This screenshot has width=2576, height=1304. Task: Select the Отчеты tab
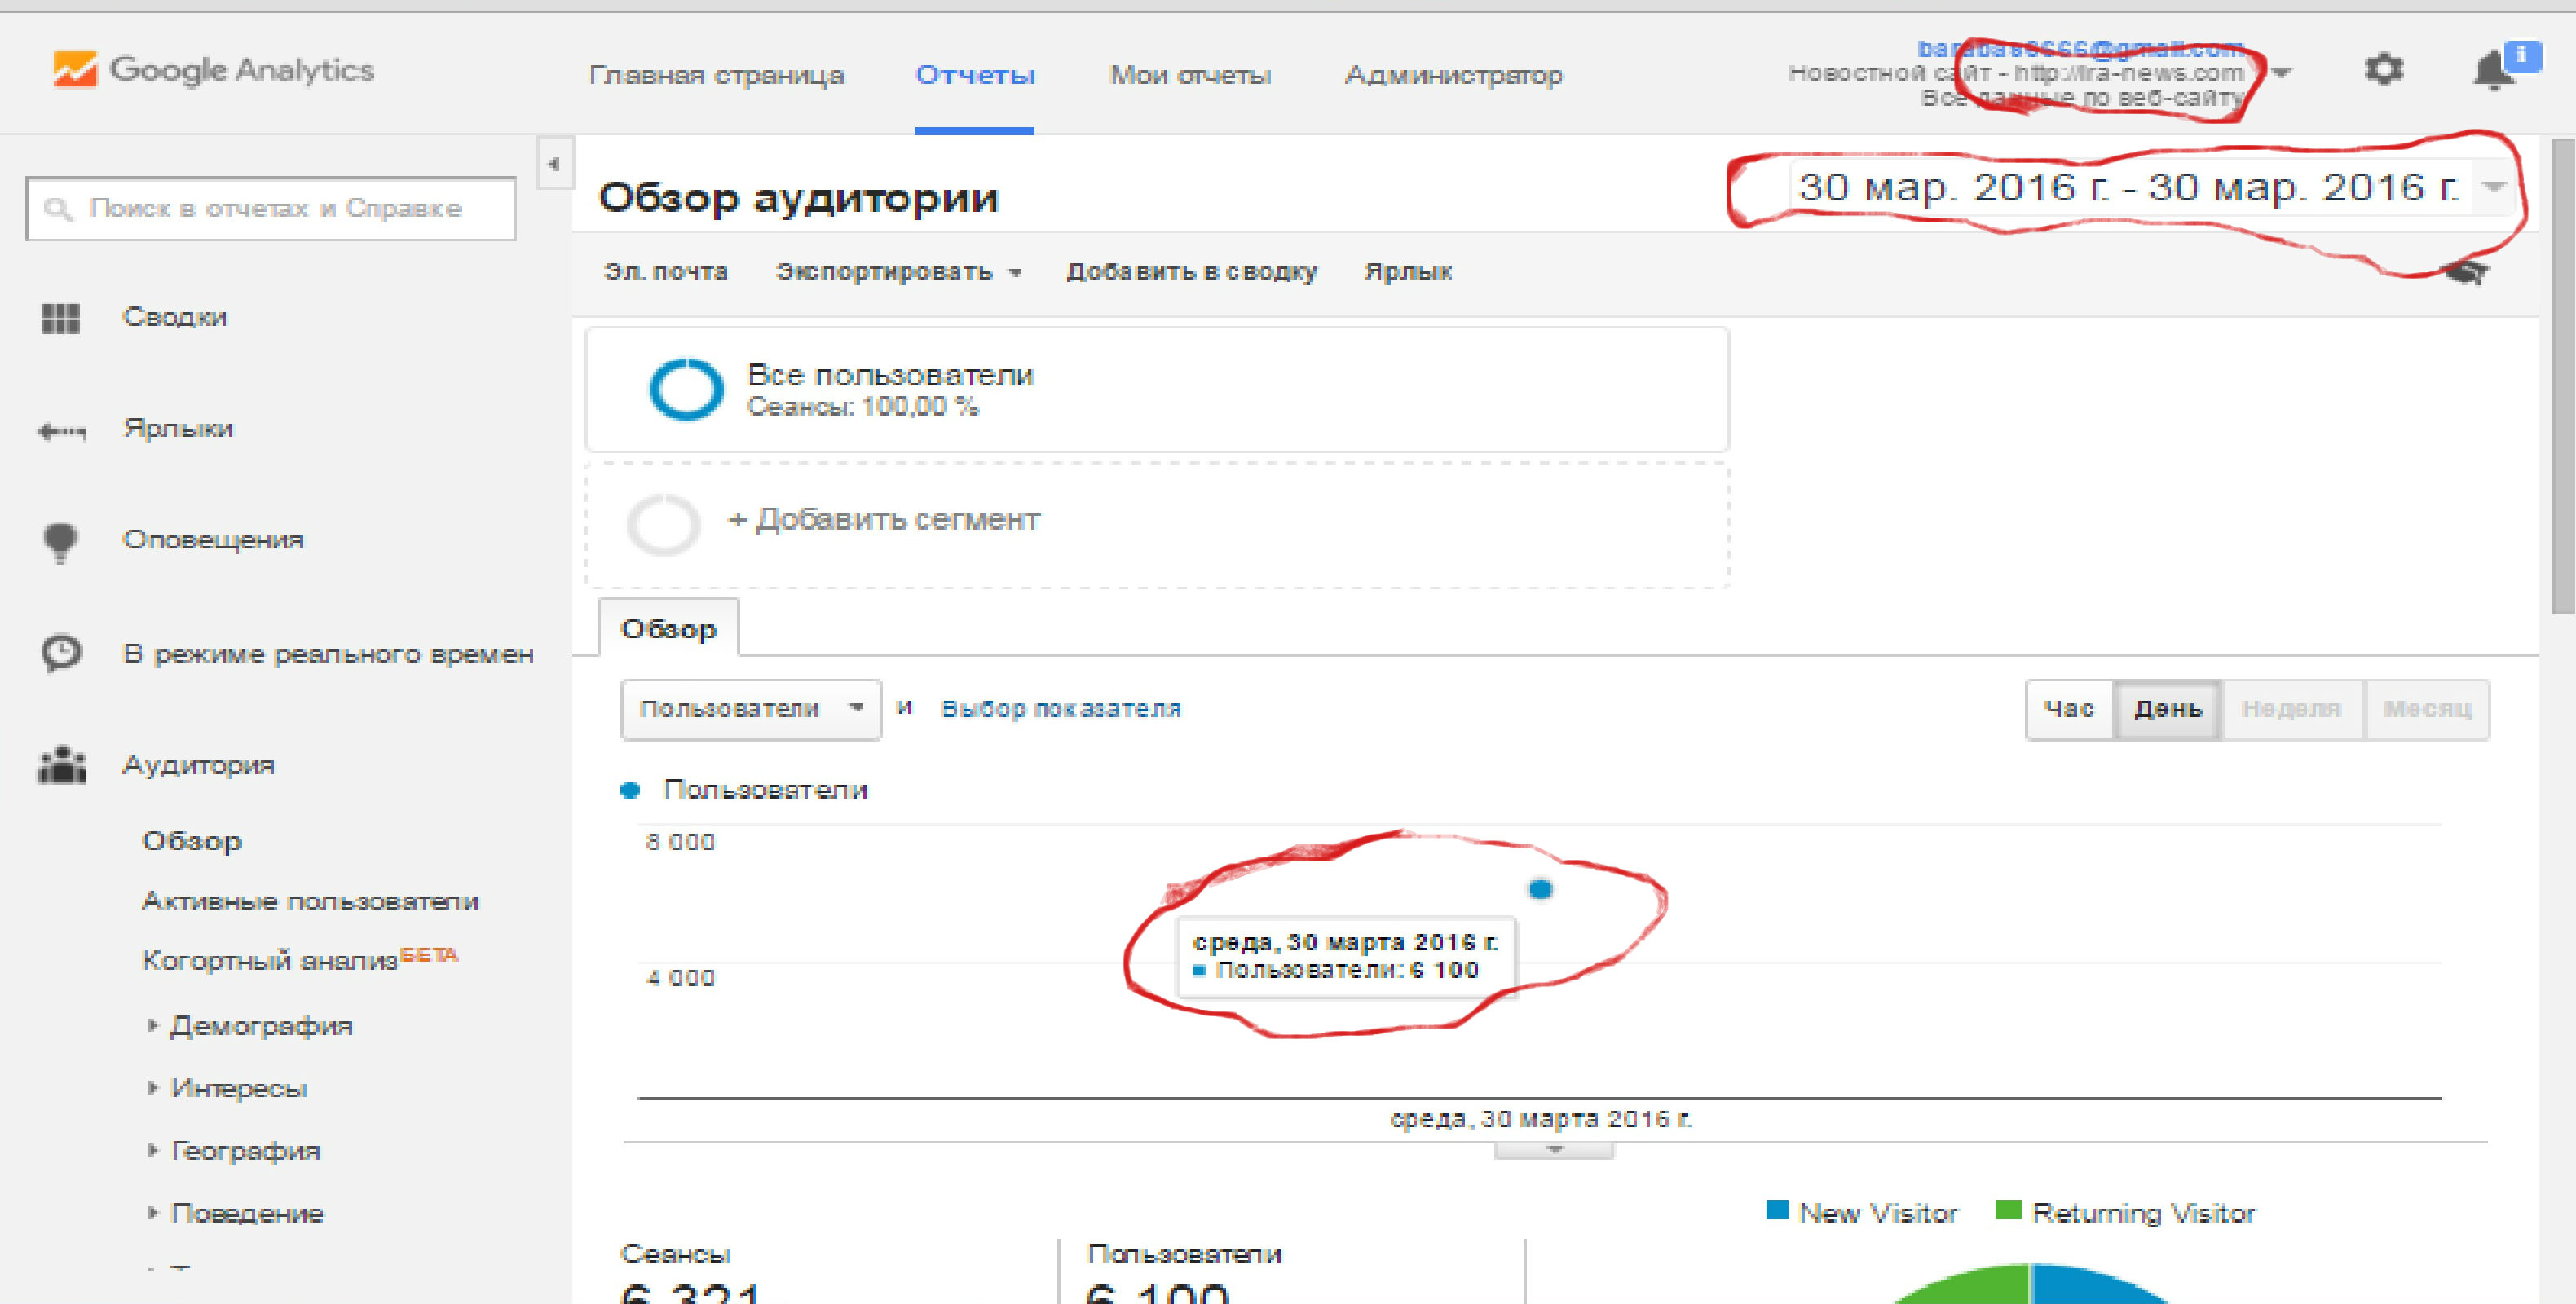[975, 75]
